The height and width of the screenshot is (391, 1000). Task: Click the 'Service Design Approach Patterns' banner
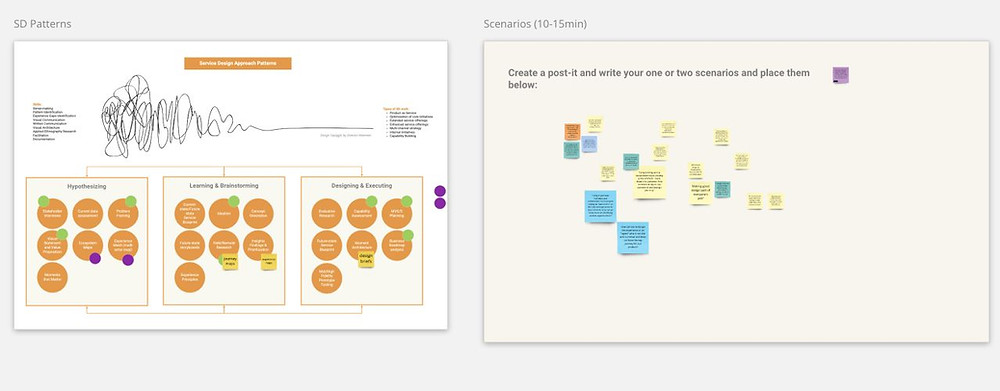click(238, 63)
